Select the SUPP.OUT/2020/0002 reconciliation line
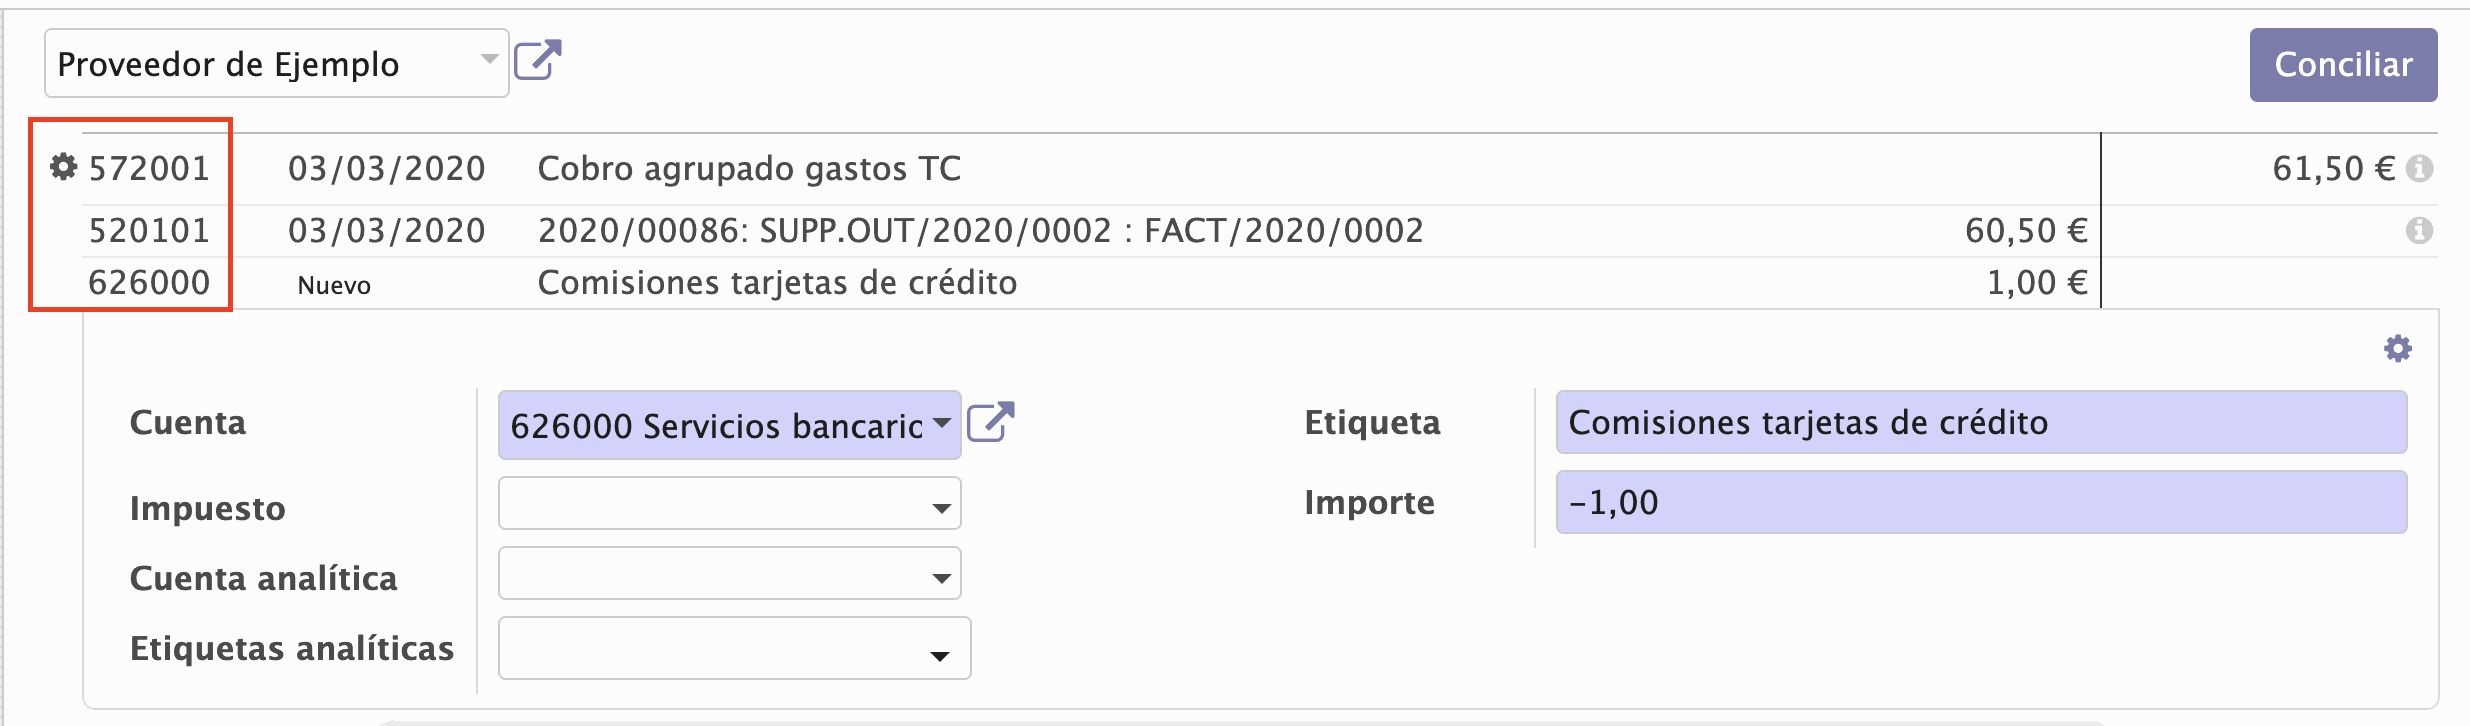2470x726 pixels. tap(980, 231)
